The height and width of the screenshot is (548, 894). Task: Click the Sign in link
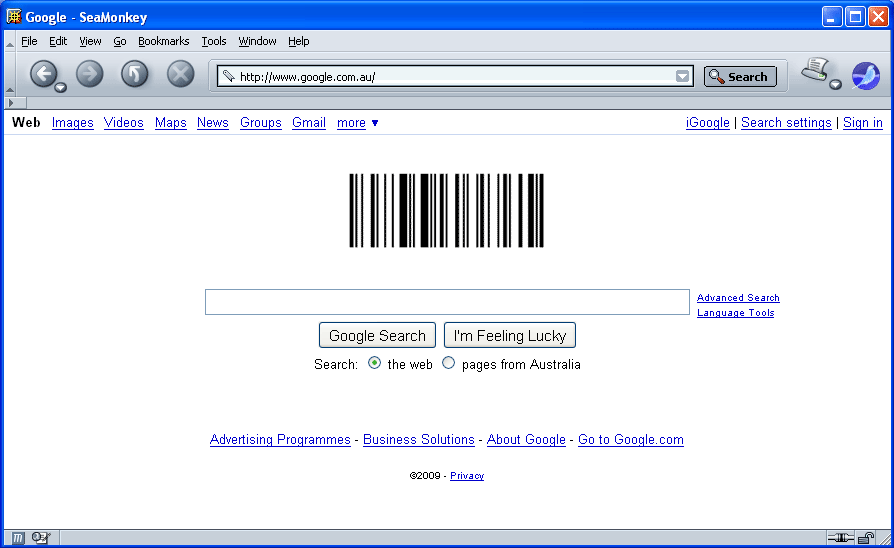863,123
